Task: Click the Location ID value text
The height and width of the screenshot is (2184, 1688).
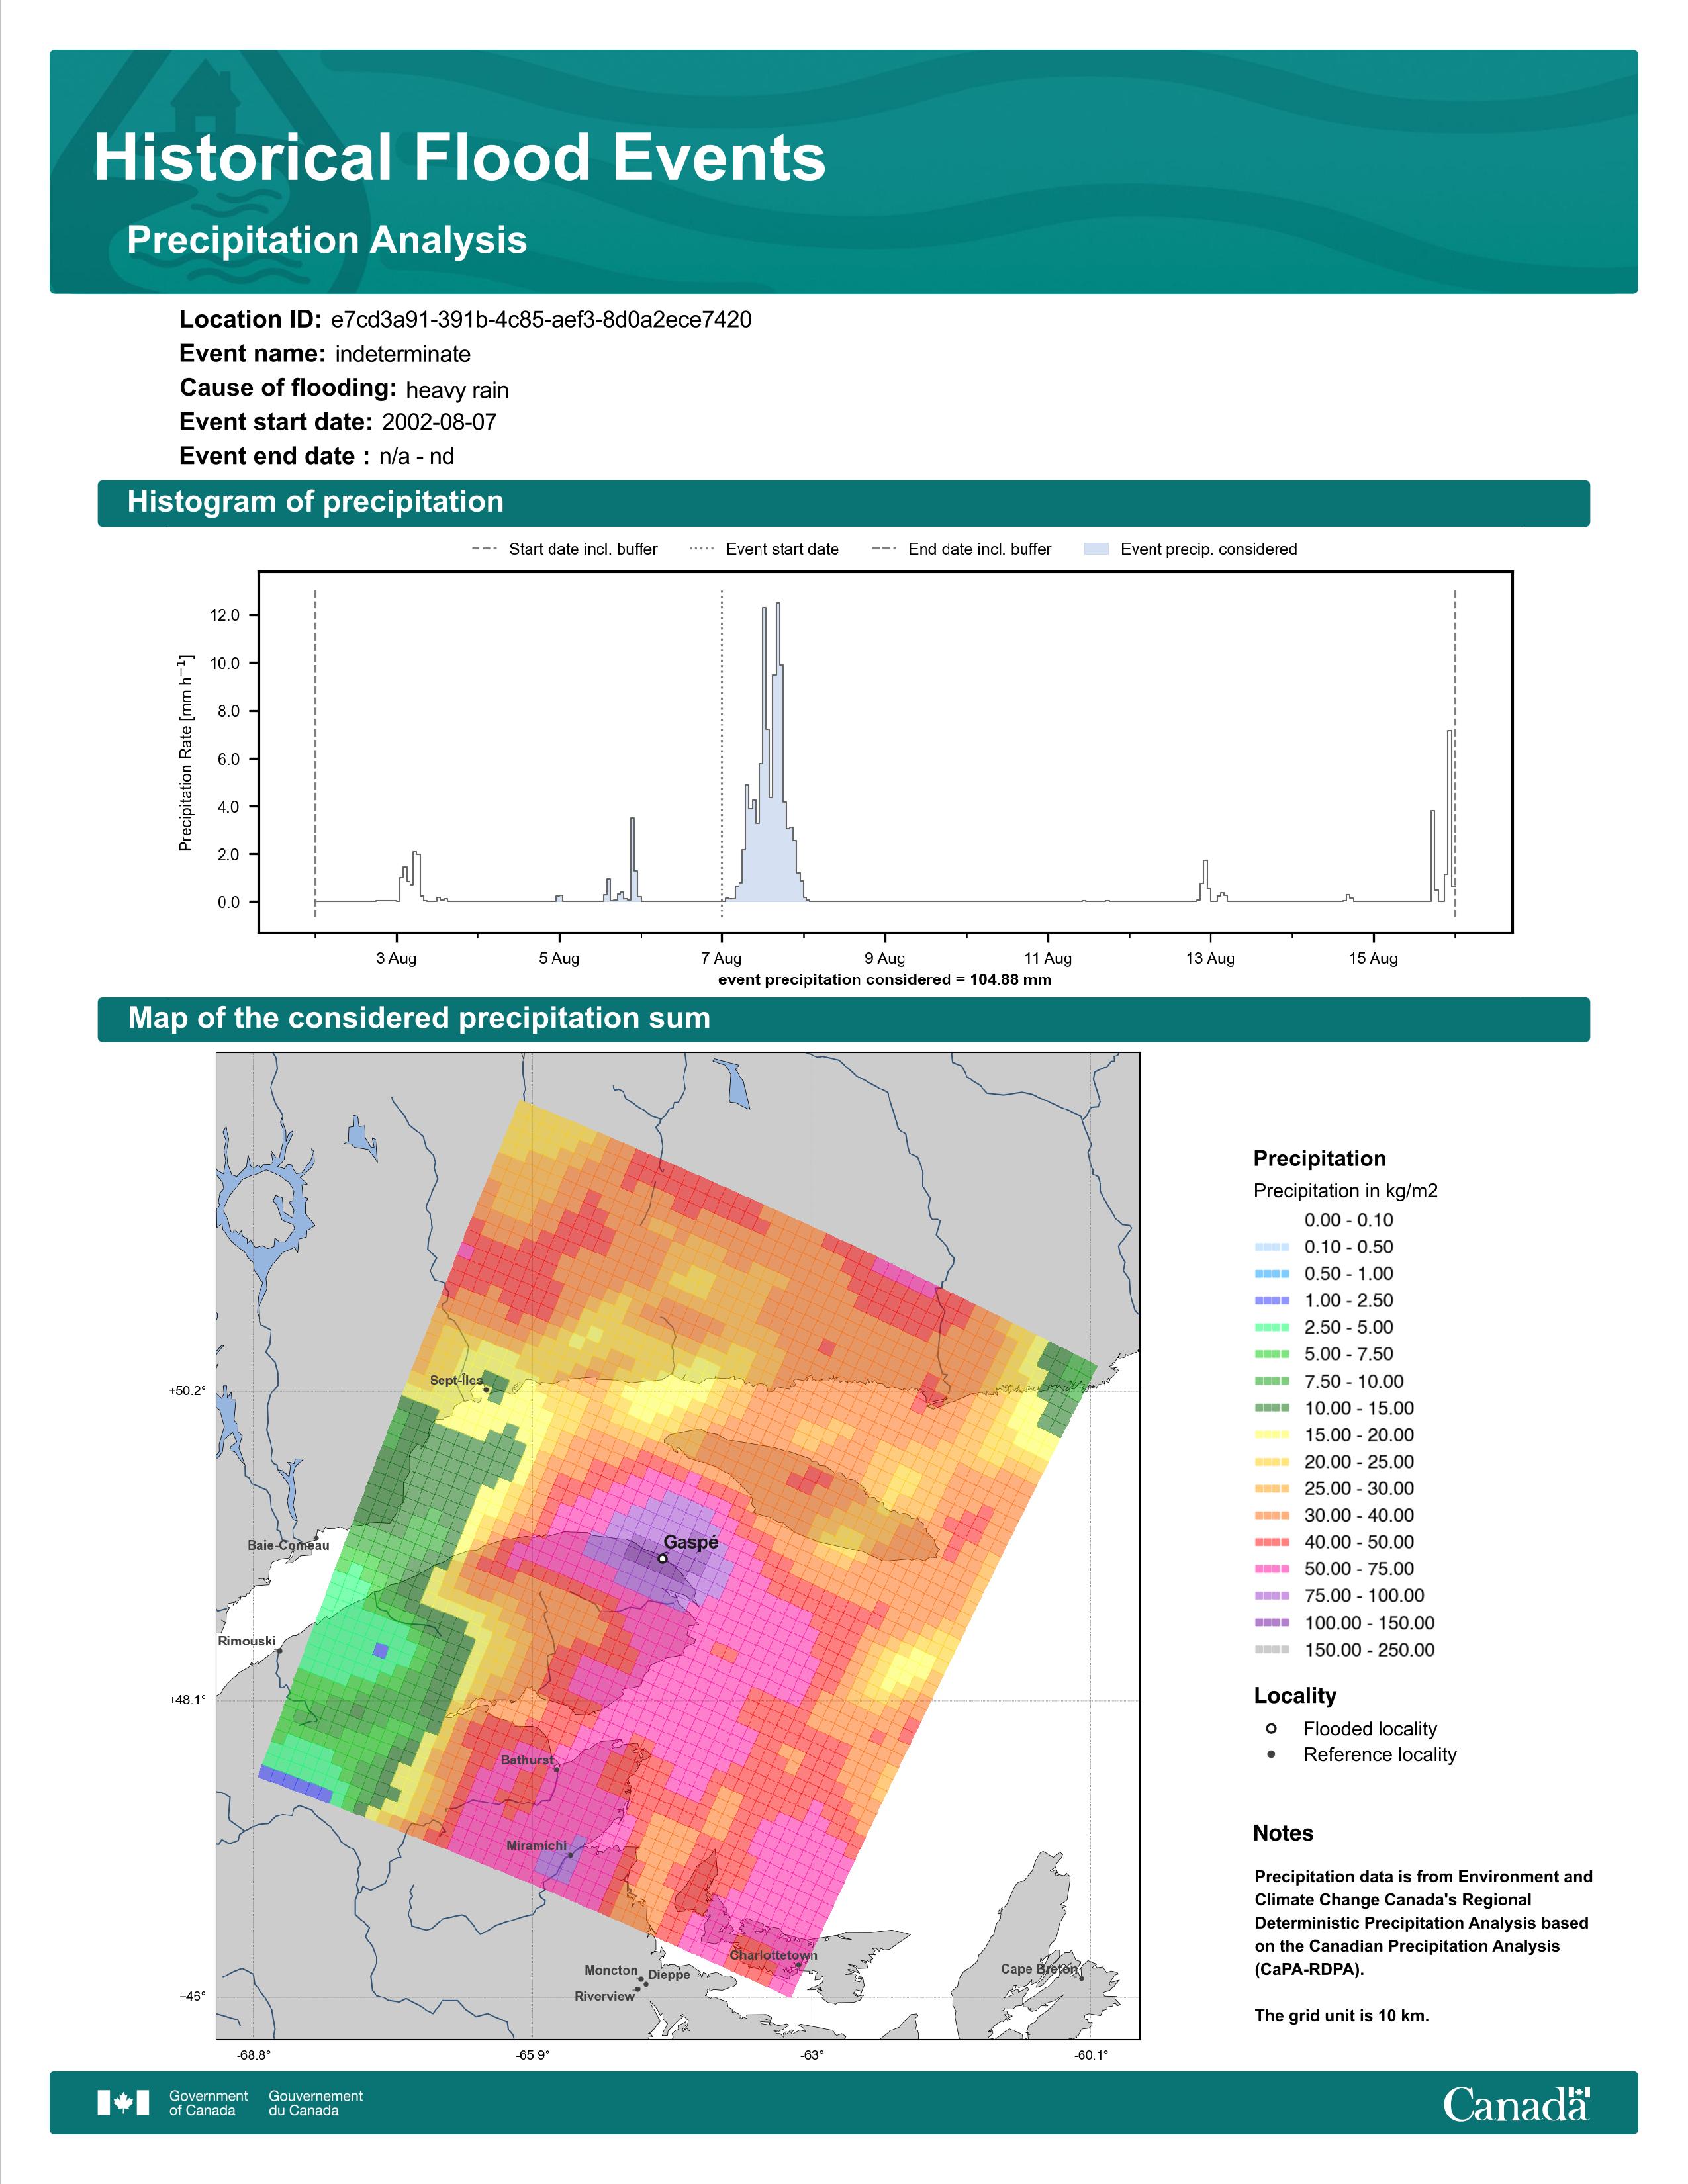Action: (541, 320)
